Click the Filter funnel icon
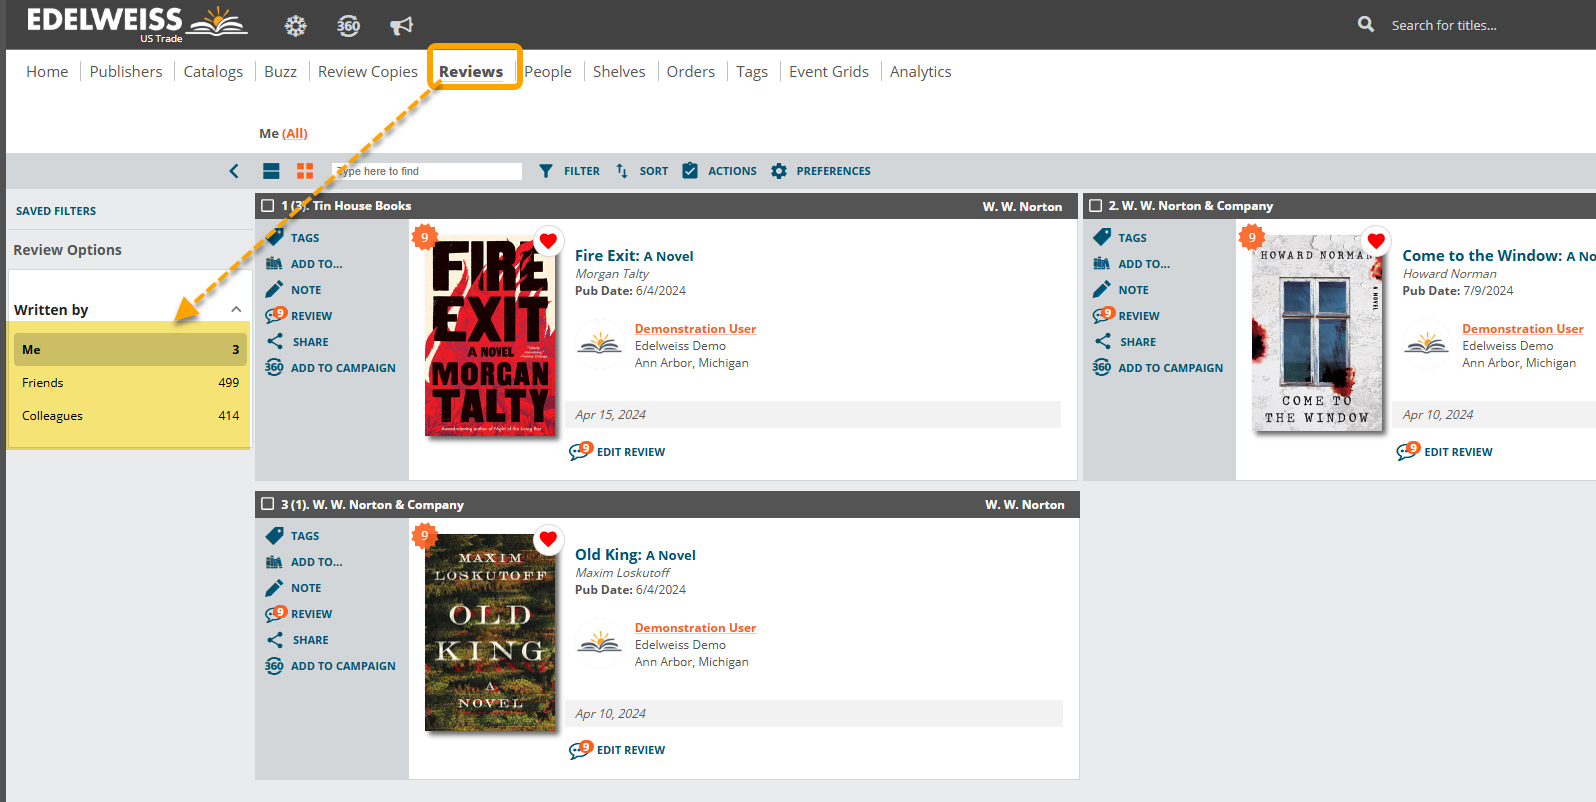Screen dimensions: 1596x802 click(545, 171)
